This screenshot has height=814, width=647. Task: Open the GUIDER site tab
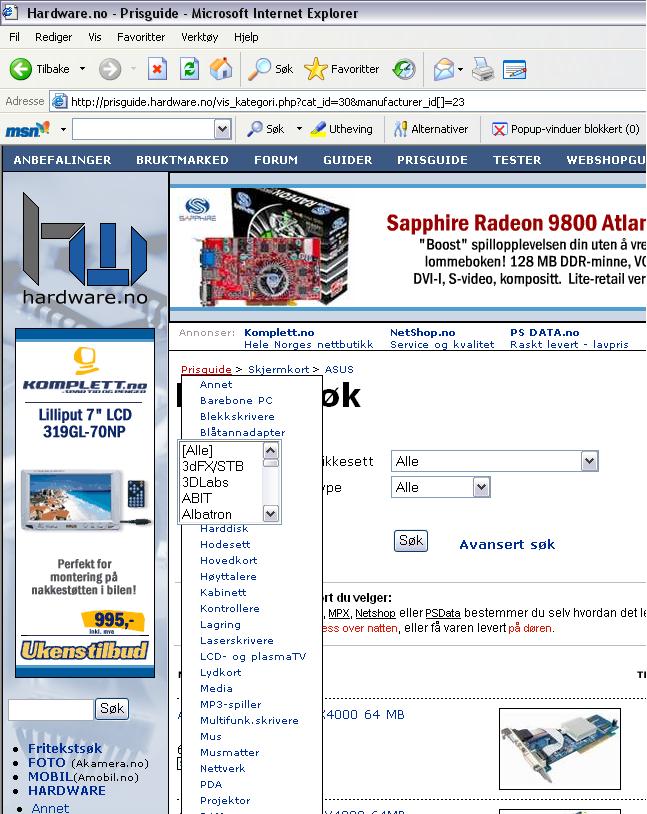pyautogui.click(x=347, y=160)
